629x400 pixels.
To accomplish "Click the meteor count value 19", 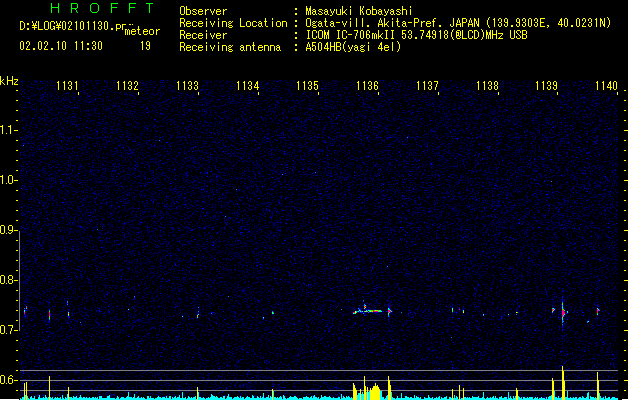I will tap(145, 46).
